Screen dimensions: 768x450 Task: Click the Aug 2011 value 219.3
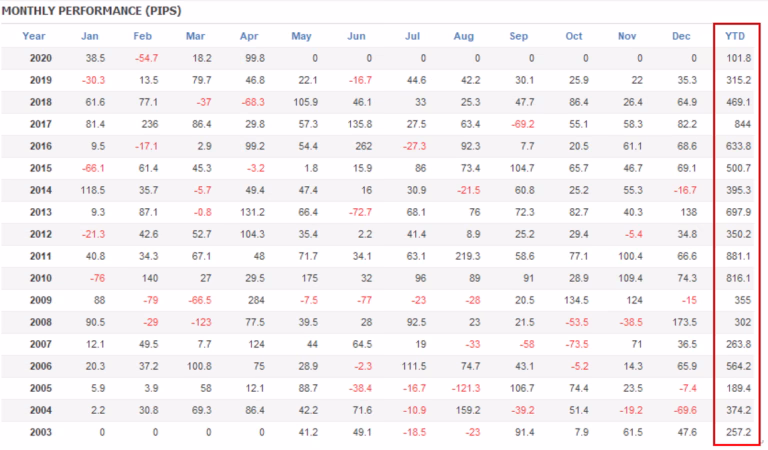(x=465, y=254)
